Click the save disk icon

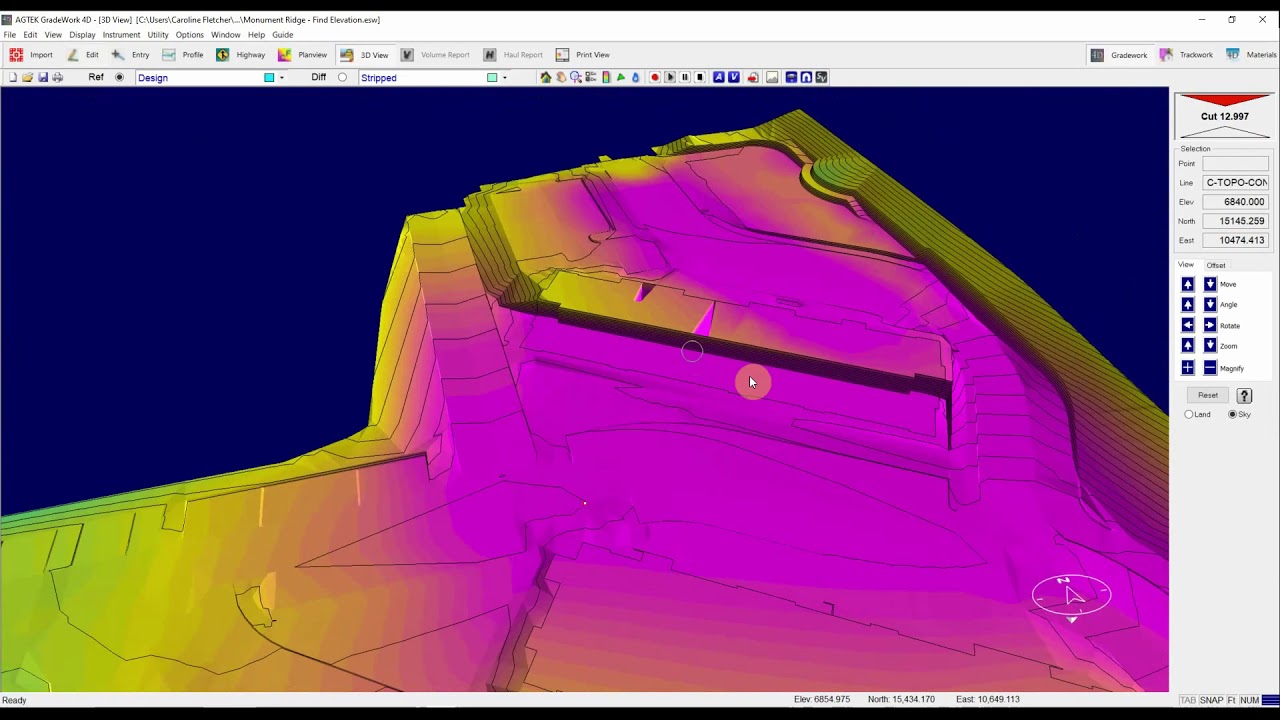pos(43,77)
